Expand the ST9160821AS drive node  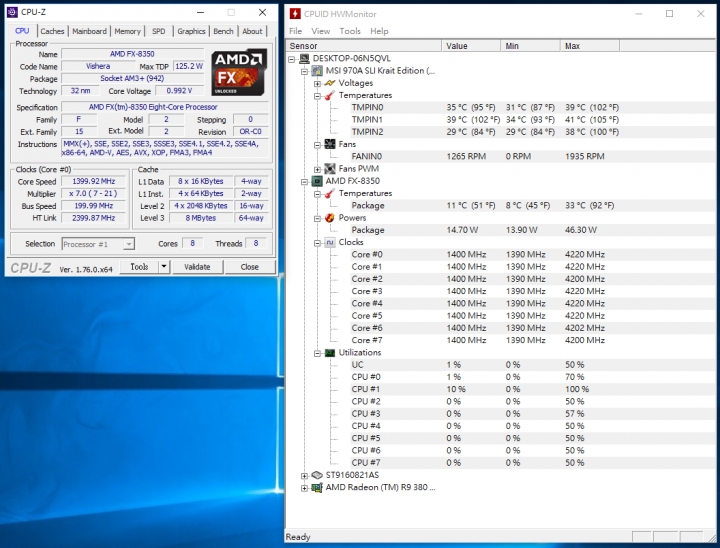point(304,475)
